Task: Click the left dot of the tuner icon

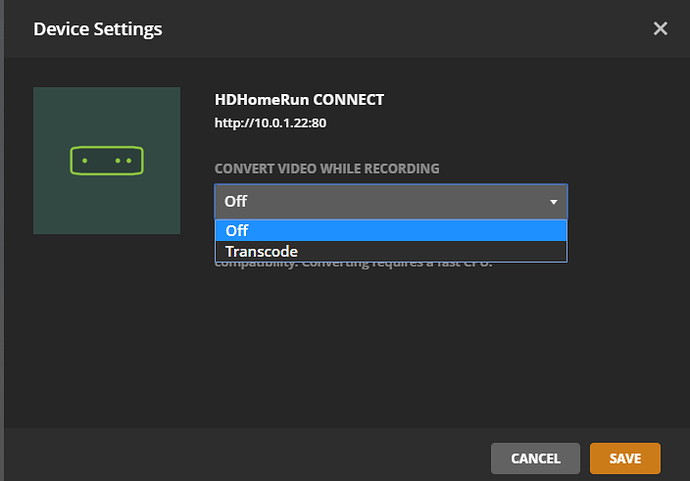Action: [x=85, y=161]
